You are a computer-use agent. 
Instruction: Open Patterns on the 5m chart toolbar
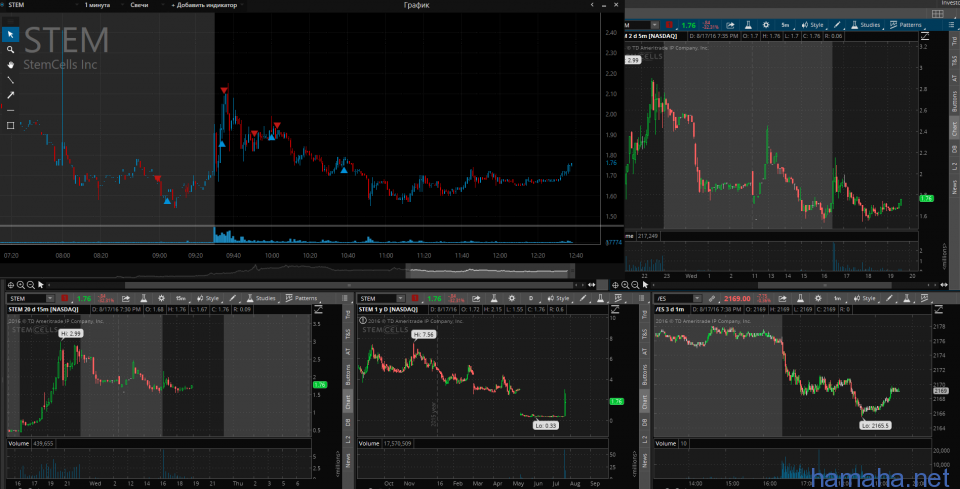click(907, 25)
